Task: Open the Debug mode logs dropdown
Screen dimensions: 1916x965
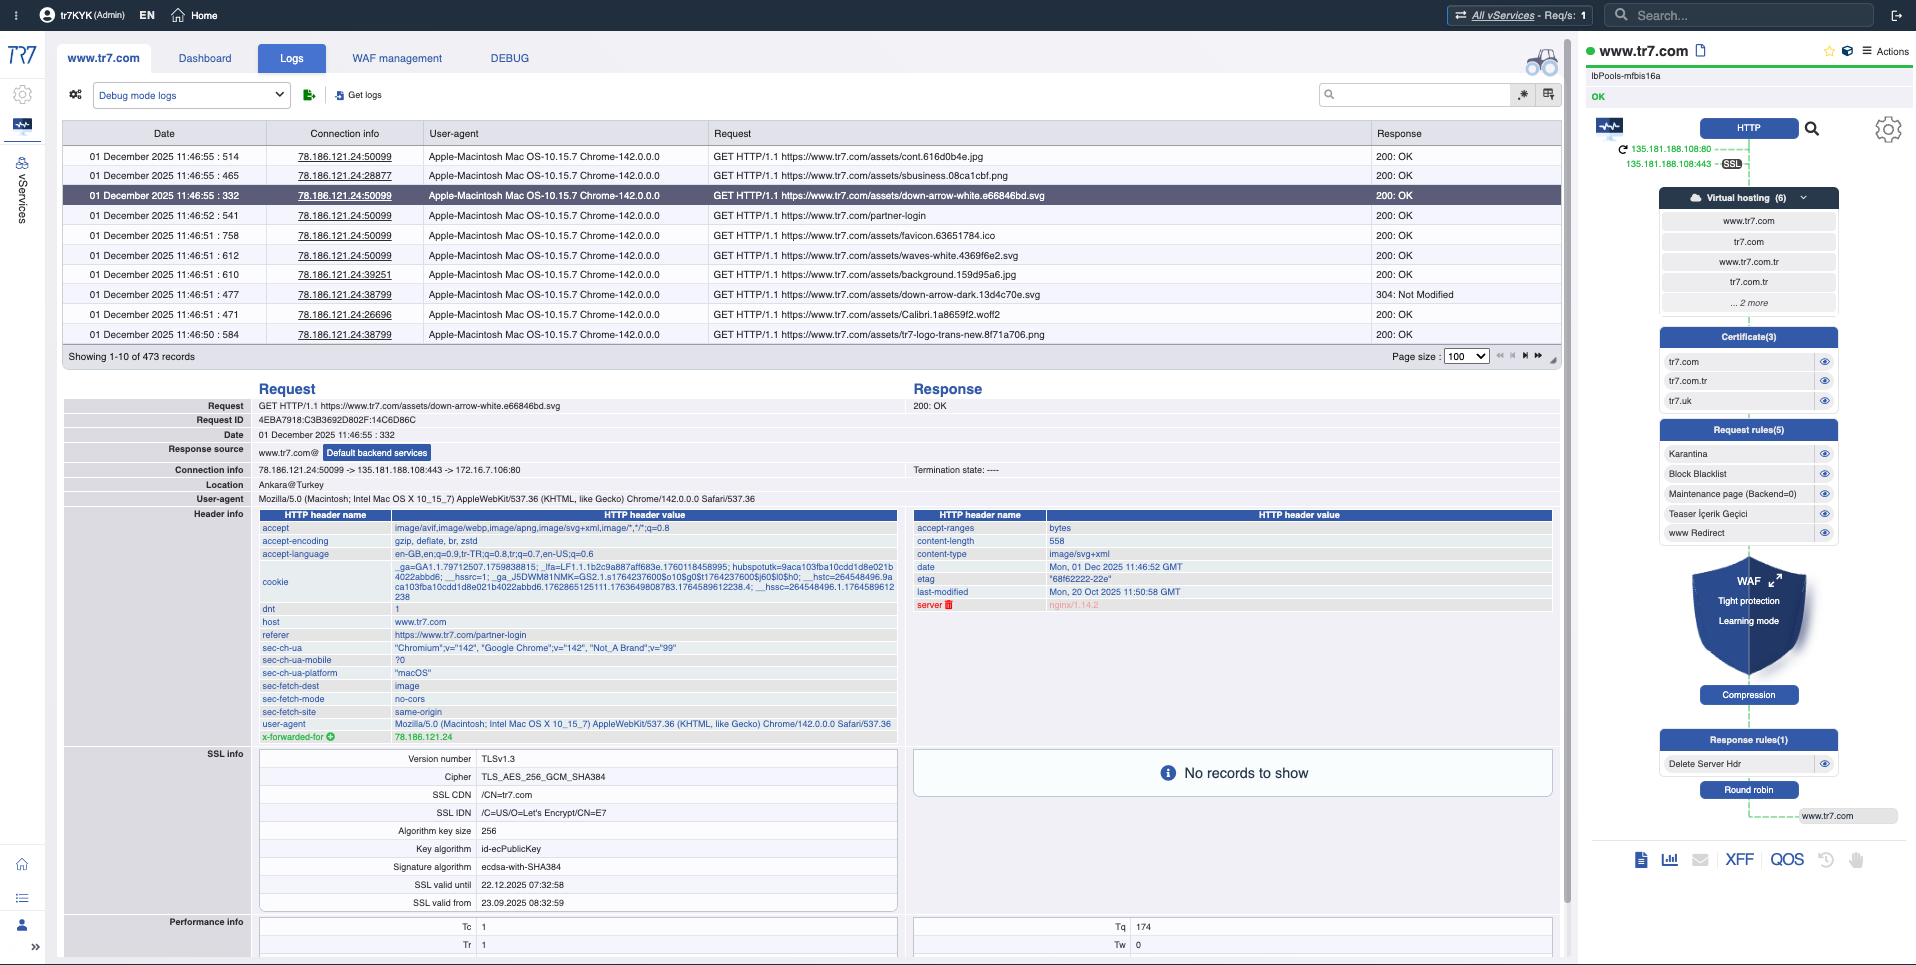Action: 192,95
